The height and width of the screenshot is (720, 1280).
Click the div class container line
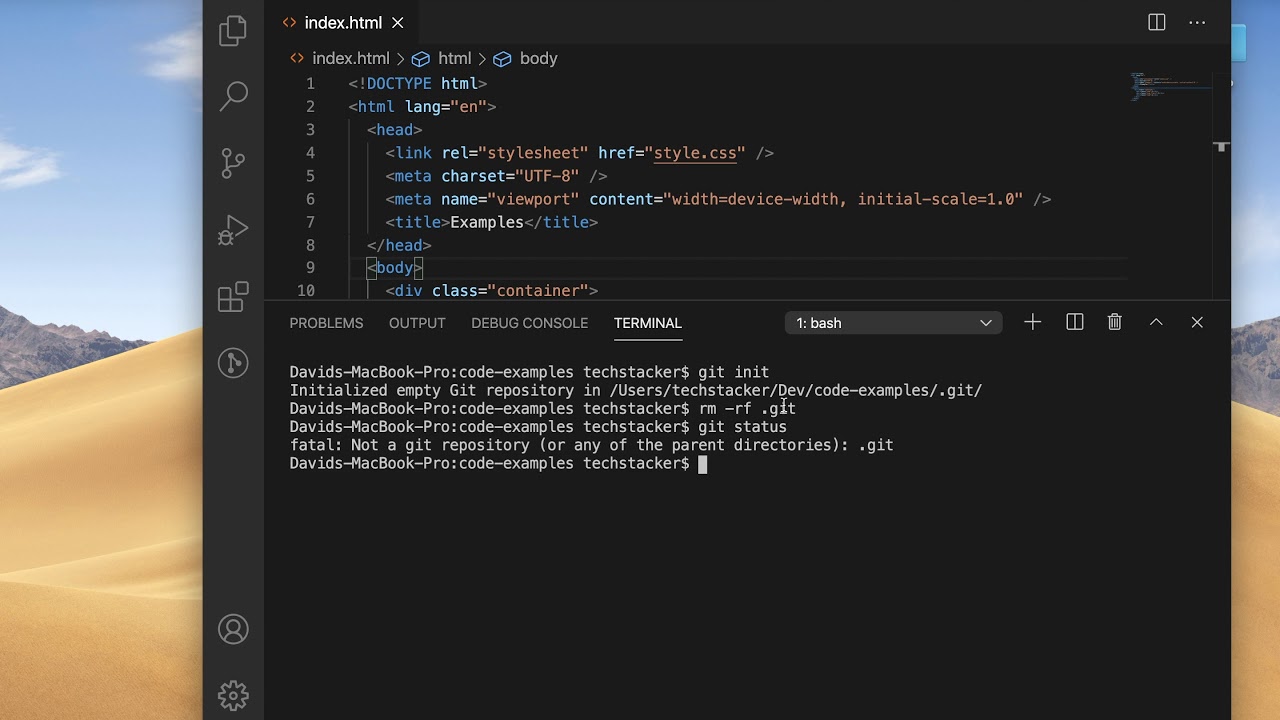(x=492, y=291)
